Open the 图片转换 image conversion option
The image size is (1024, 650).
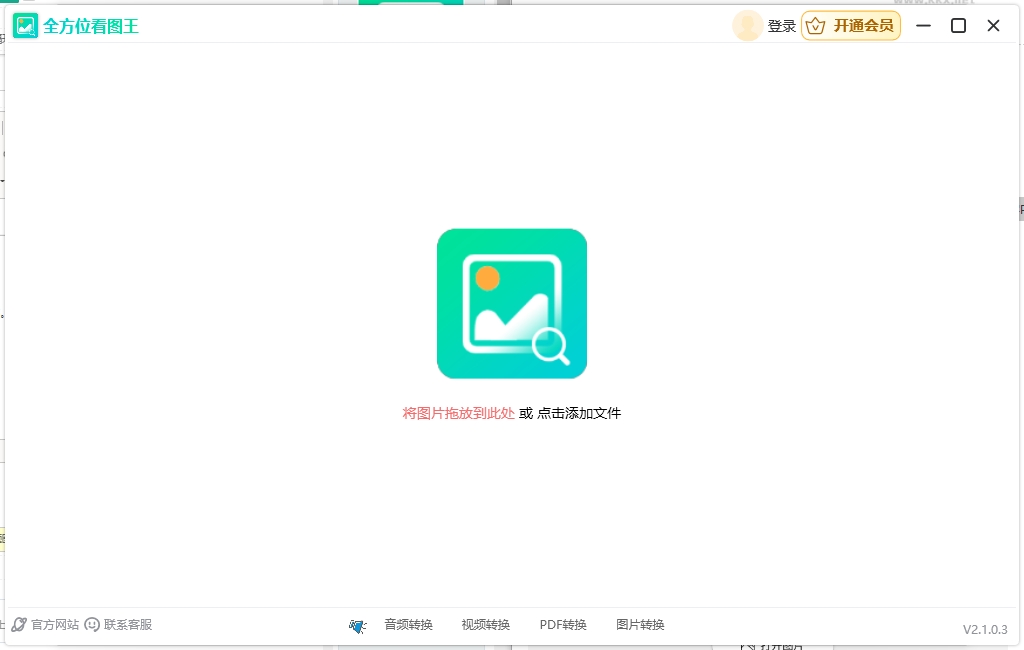[x=641, y=624]
